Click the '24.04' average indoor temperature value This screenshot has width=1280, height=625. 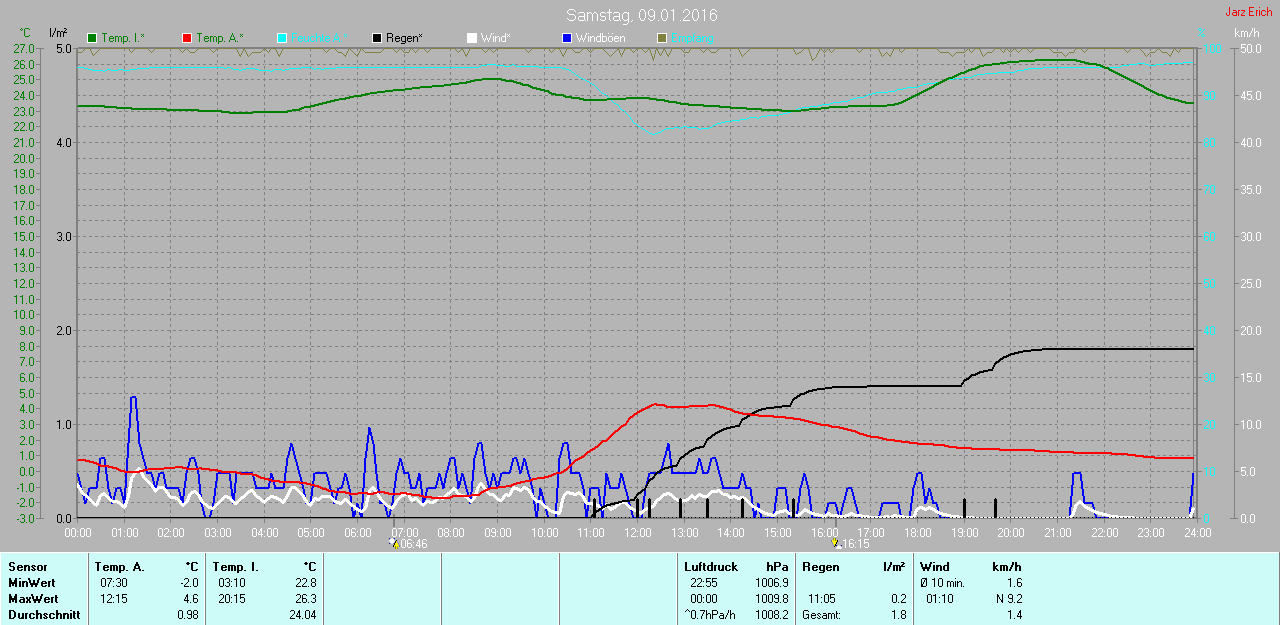pyautogui.click(x=303, y=615)
